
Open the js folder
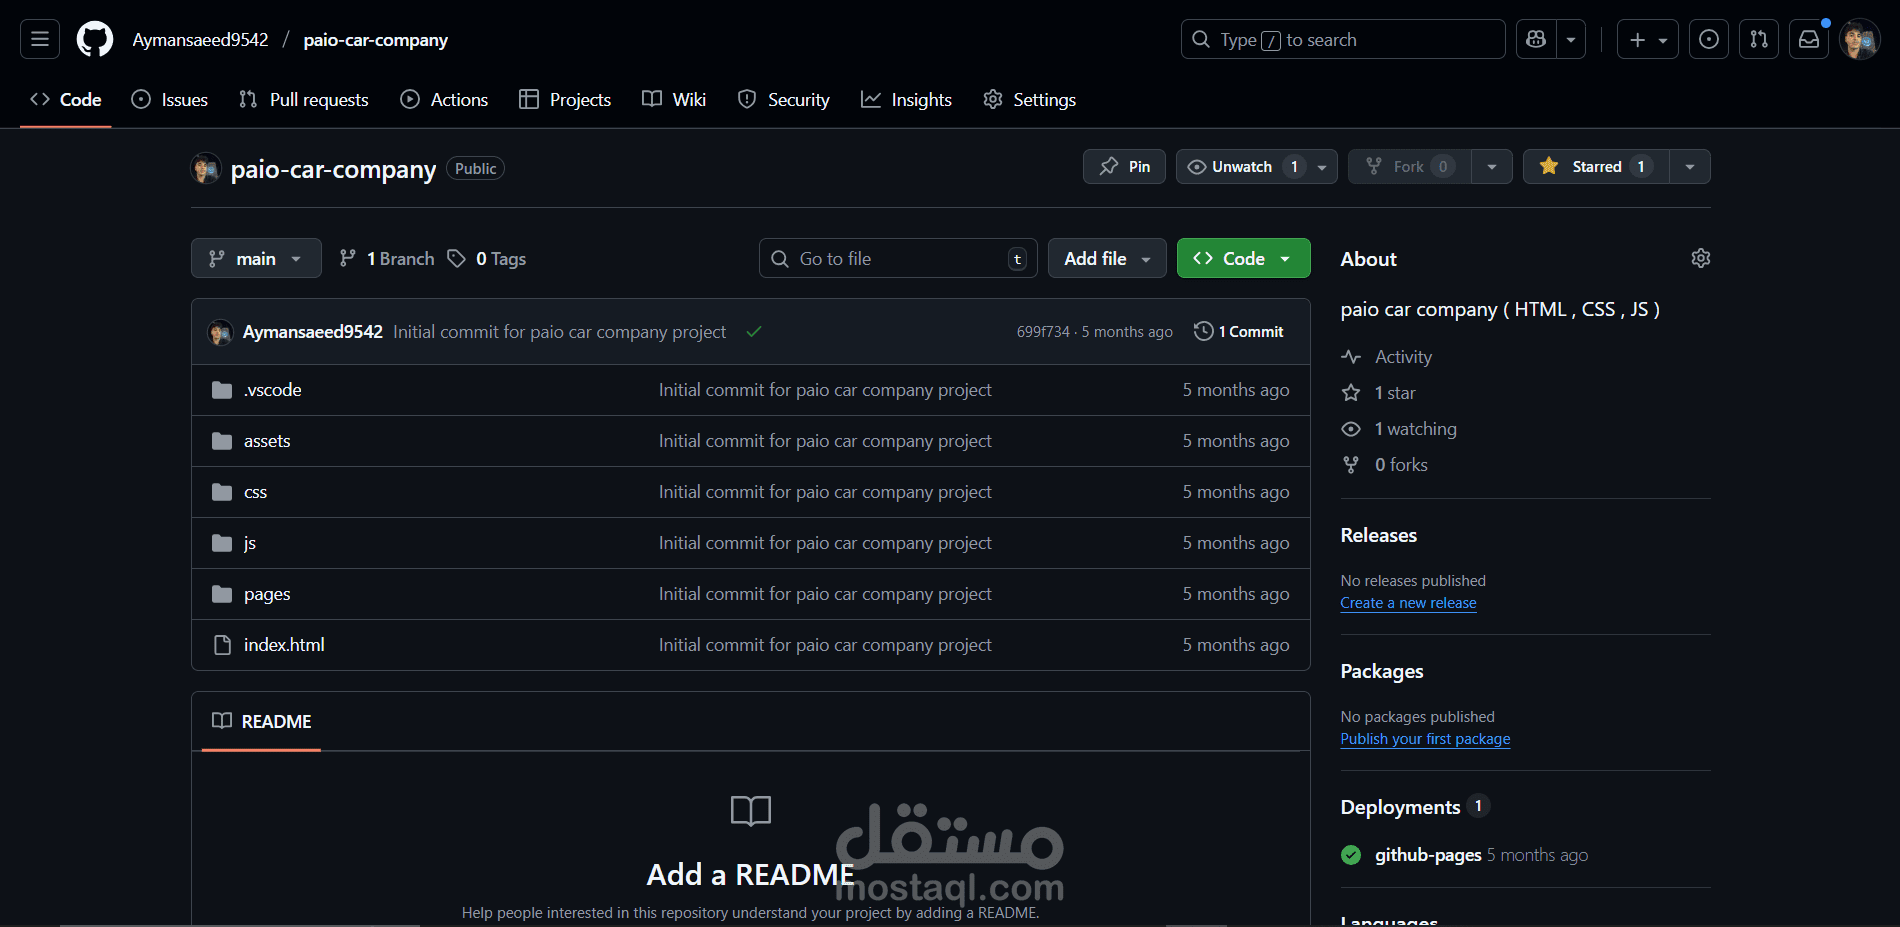pos(249,543)
